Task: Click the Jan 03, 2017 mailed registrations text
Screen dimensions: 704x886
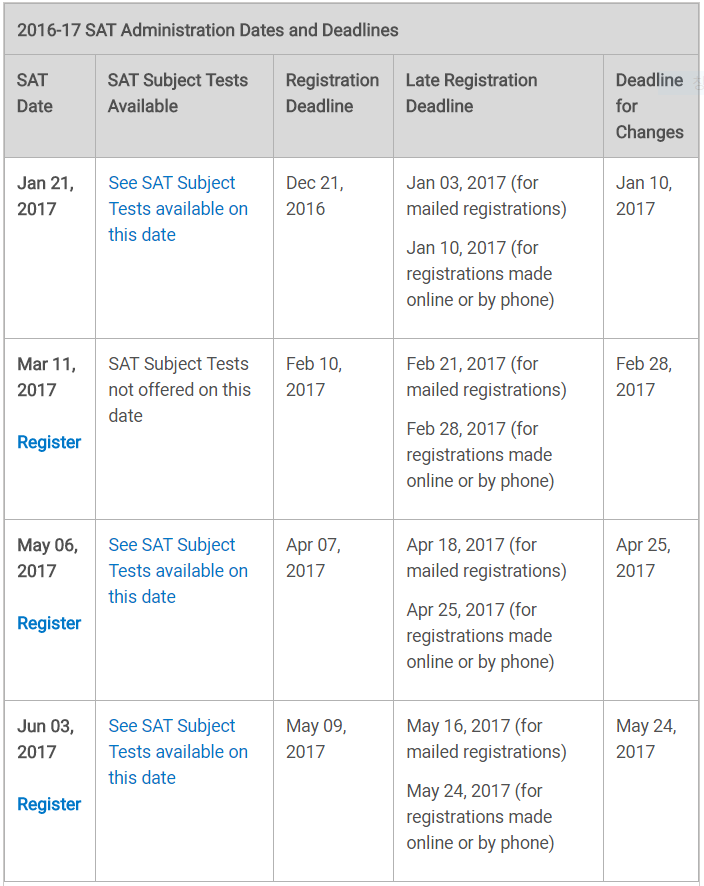Action: (x=486, y=196)
